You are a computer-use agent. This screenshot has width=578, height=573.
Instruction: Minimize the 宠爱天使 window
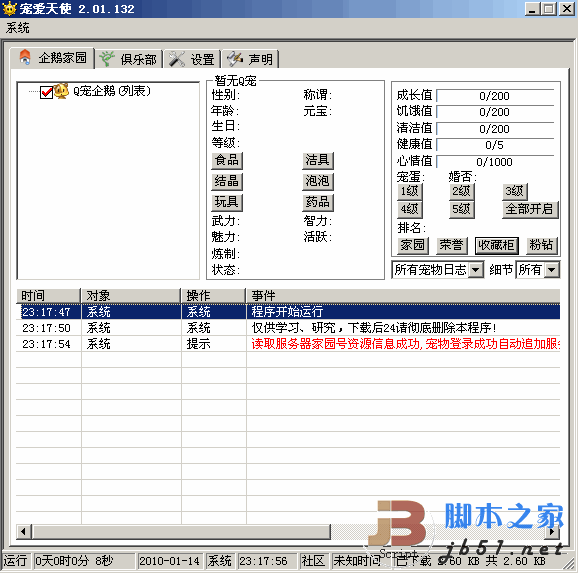[x=532, y=9]
